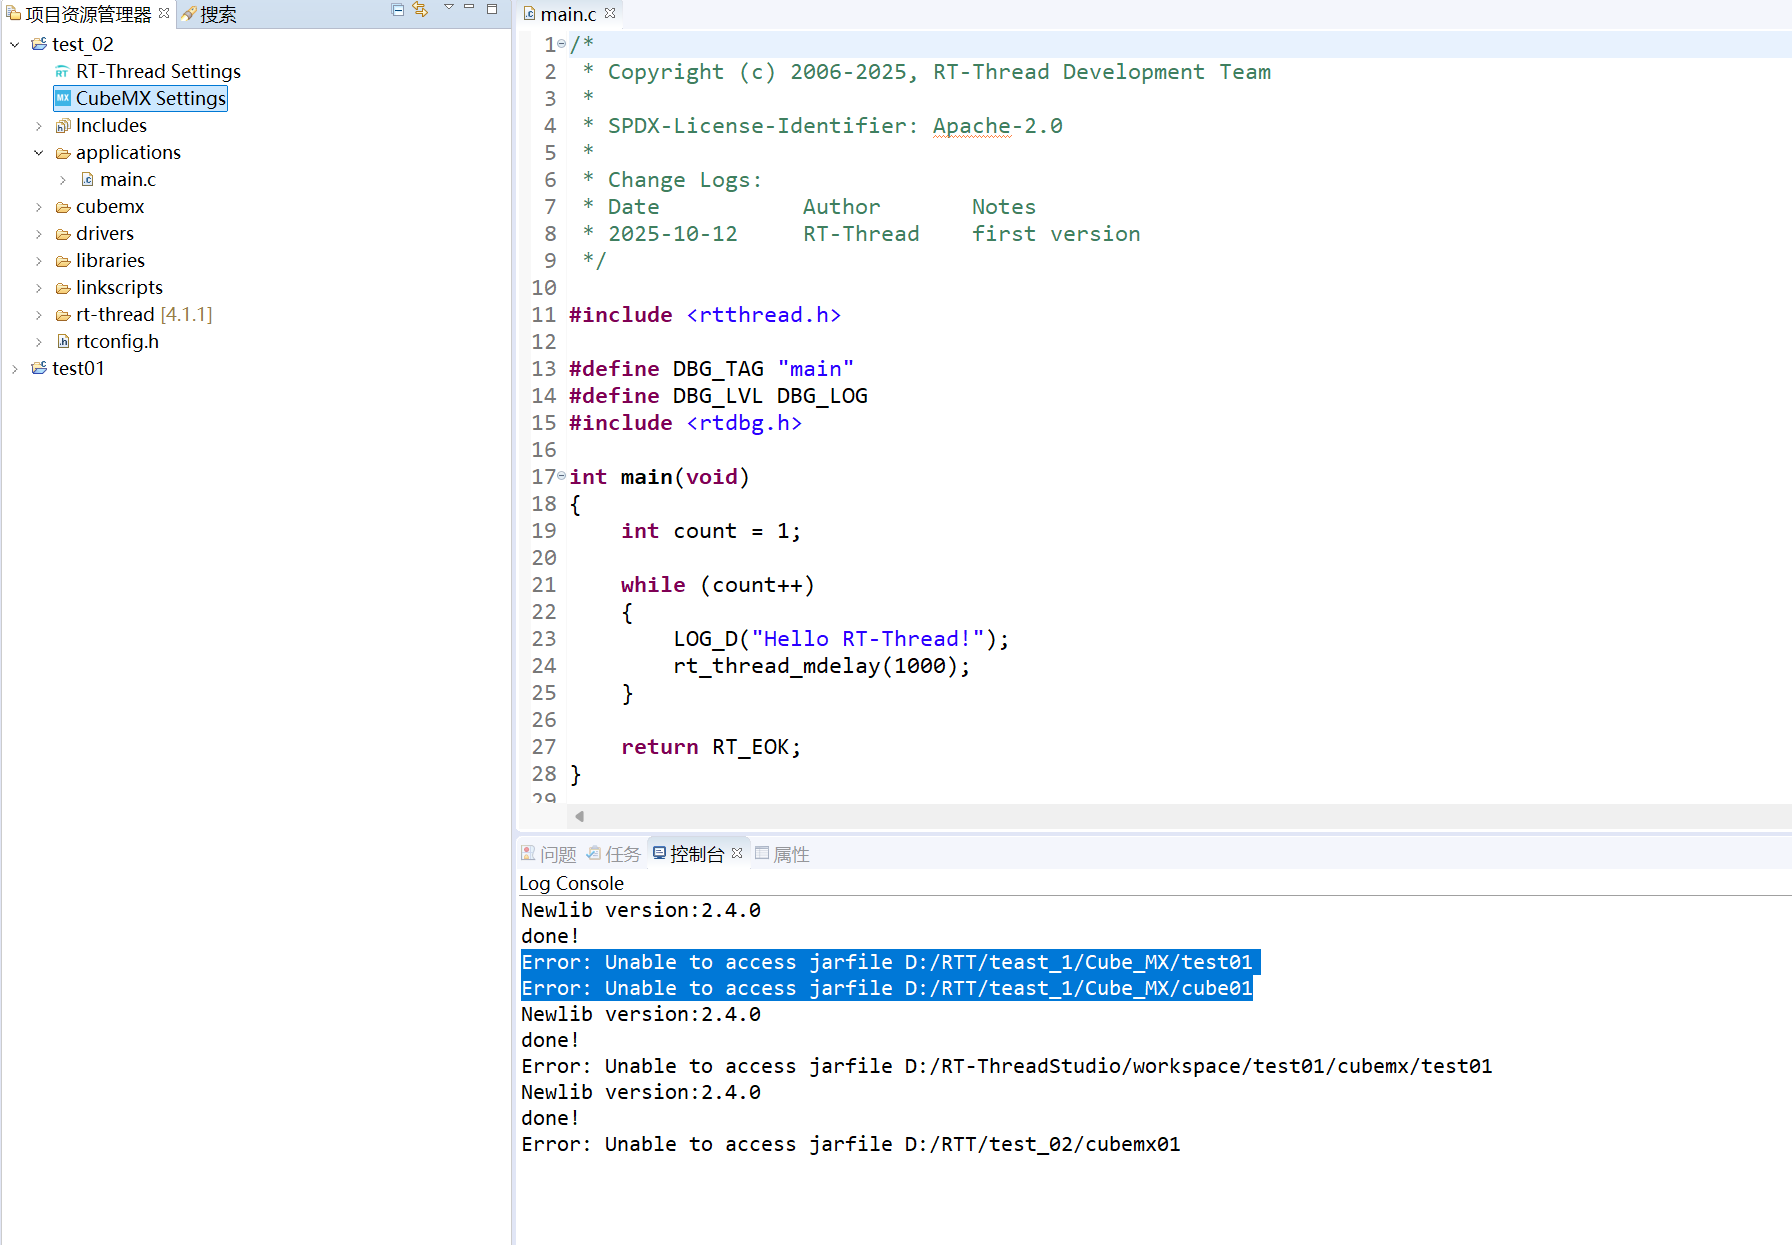Viewport: 1792px width, 1245px height.
Task: Click error line ending cubemx/test01
Action: click(x=1007, y=1066)
